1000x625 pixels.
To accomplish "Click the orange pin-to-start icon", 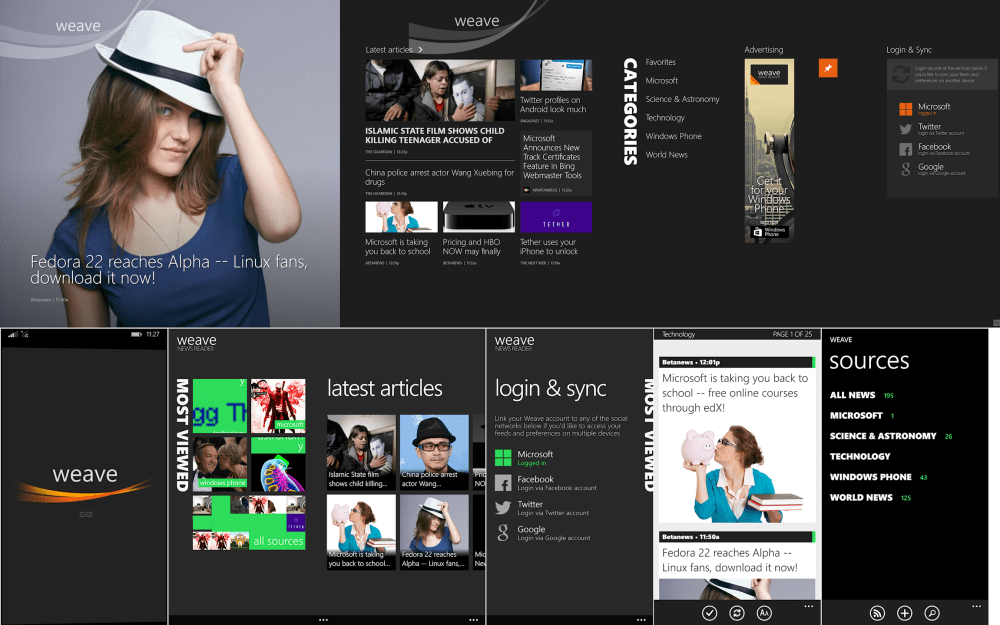I will [x=828, y=68].
